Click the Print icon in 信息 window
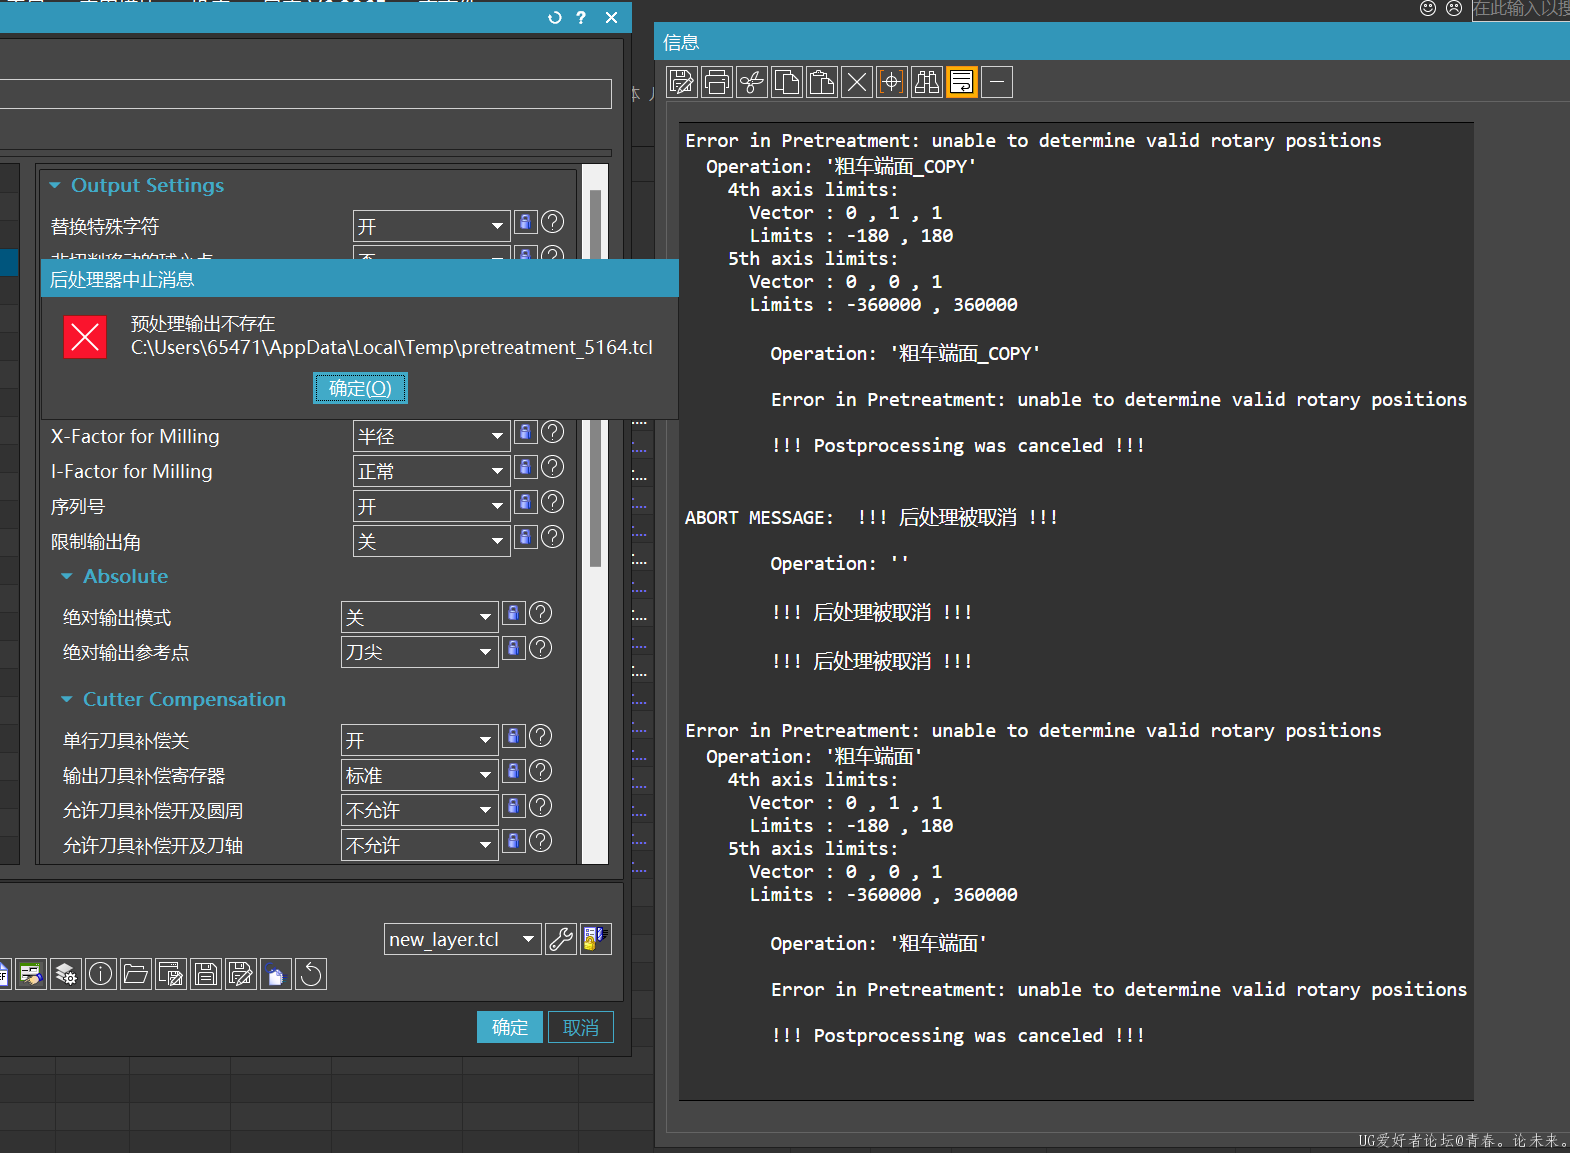 717,82
